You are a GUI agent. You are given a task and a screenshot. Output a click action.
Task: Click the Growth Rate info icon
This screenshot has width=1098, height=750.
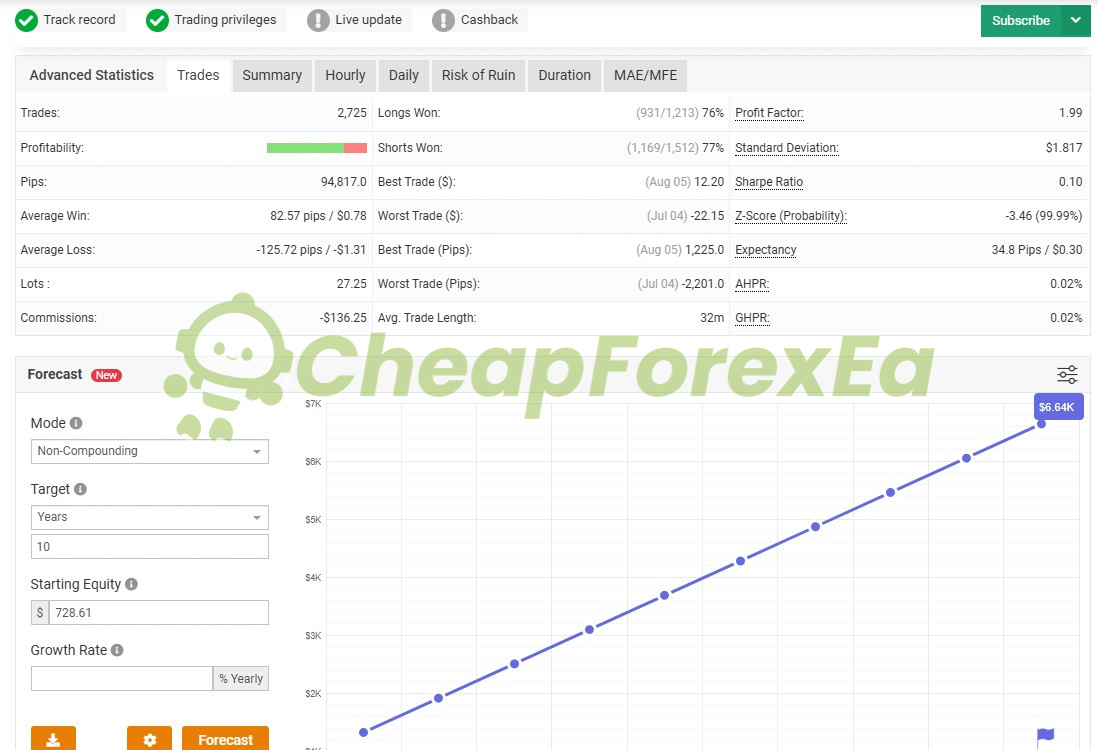pyautogui.click(x=118, y=650)
